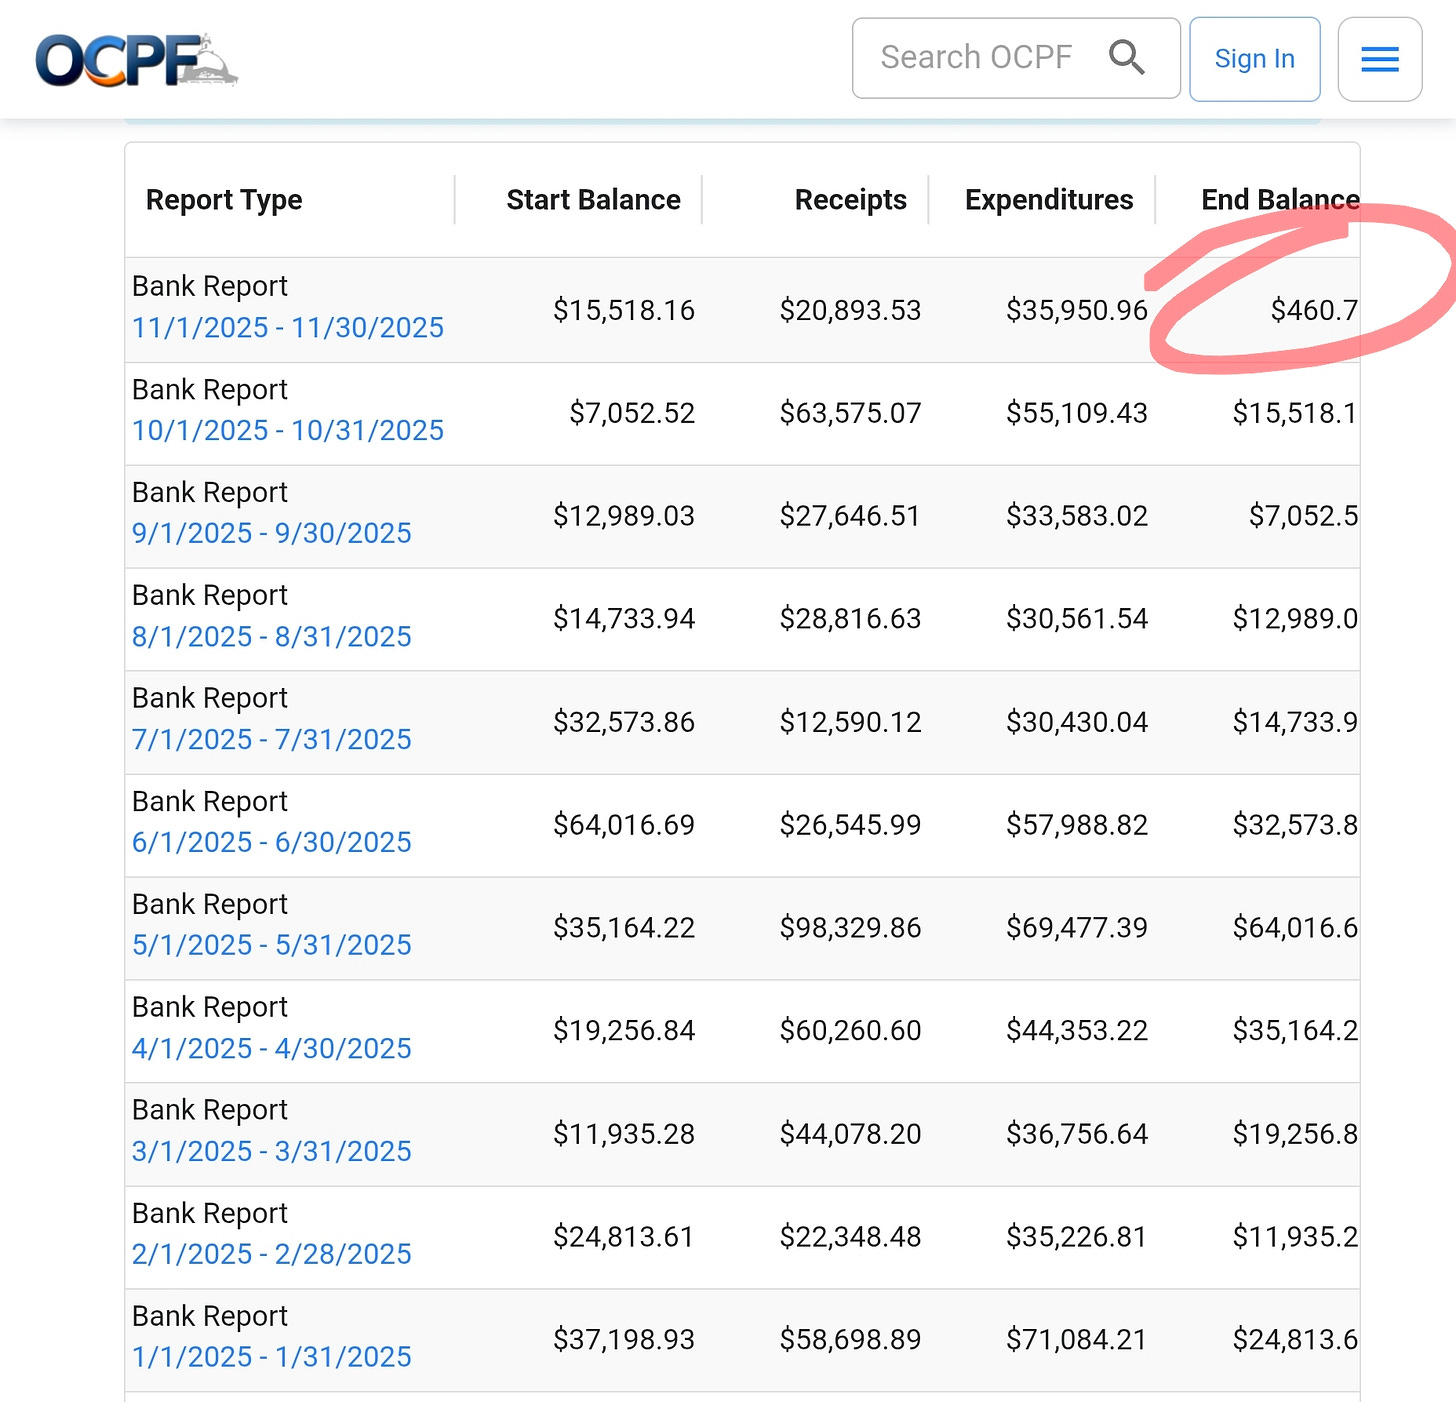The height and width of the screenshot is (1402, 1456).
Task: Open the 7/1/2025 - 7/31/2025 bank report
Action: (272, 740)
